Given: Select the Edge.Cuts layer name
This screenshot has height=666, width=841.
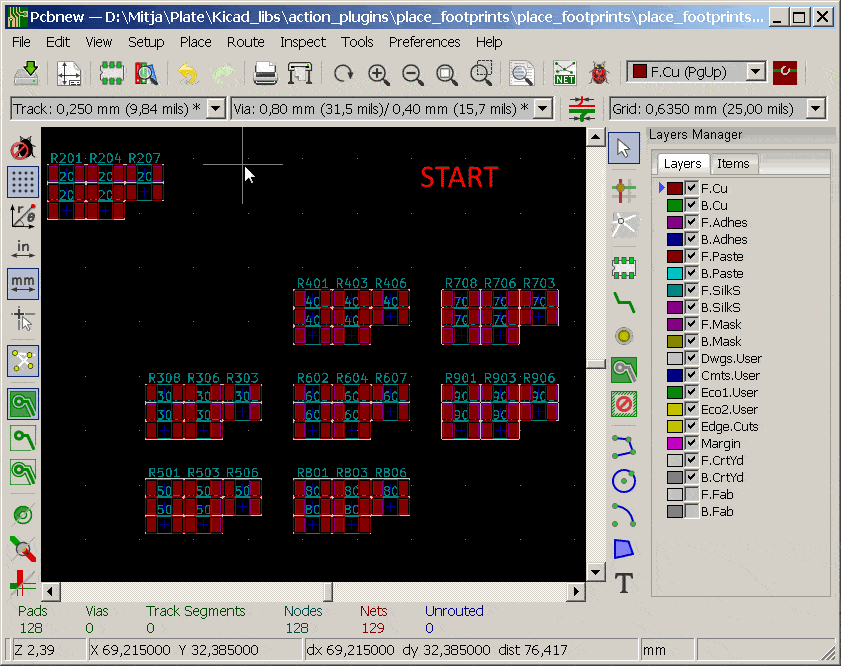Looking at the screenshot, I should tap(729, 426).
